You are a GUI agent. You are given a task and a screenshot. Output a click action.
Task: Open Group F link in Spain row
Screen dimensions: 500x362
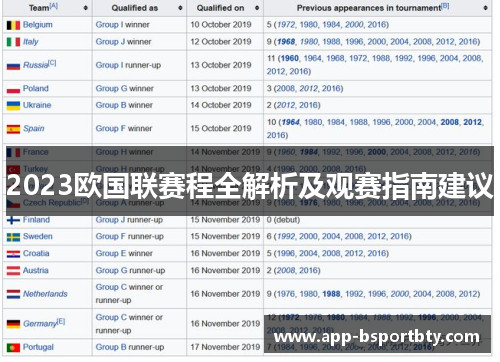[111, 129]
